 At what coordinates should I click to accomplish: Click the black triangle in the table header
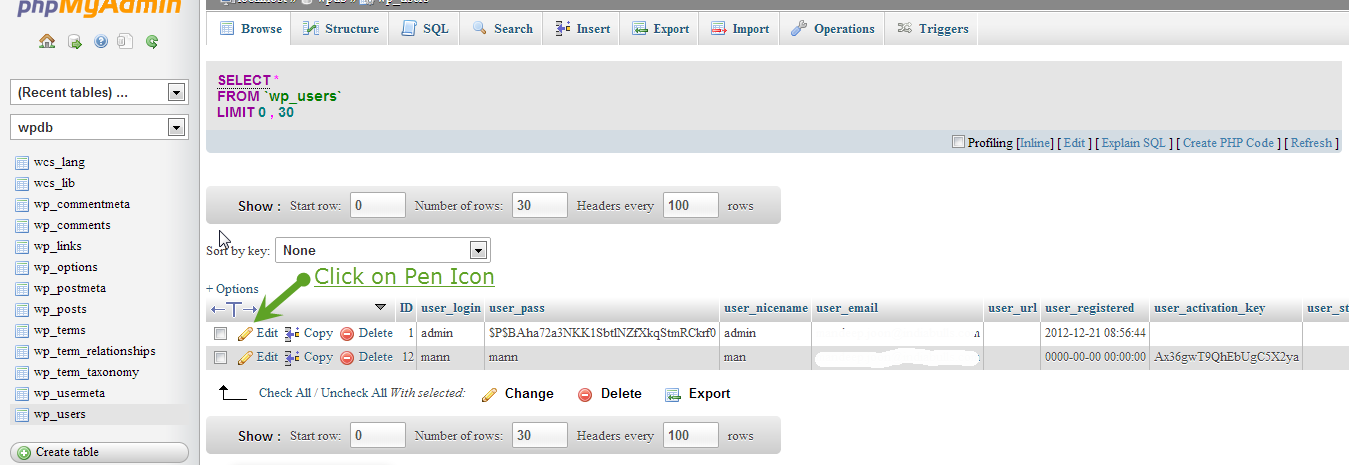tap(379, 307)
